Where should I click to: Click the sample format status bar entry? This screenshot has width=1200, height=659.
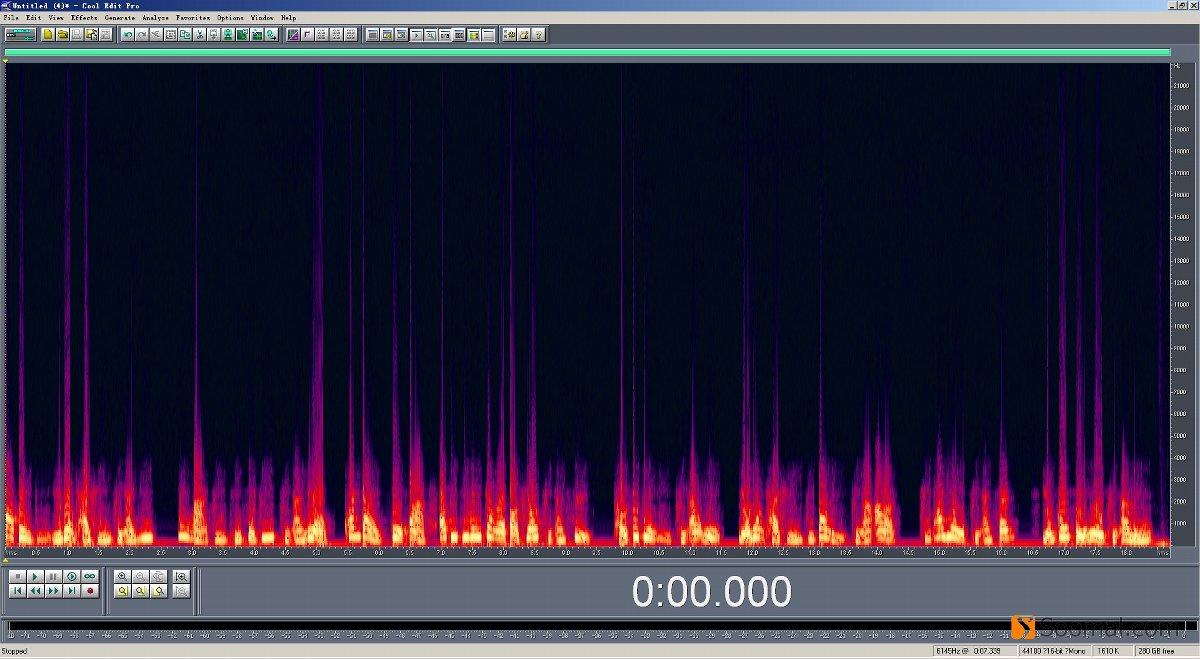pyautogui.click(x=1055, y=651)
